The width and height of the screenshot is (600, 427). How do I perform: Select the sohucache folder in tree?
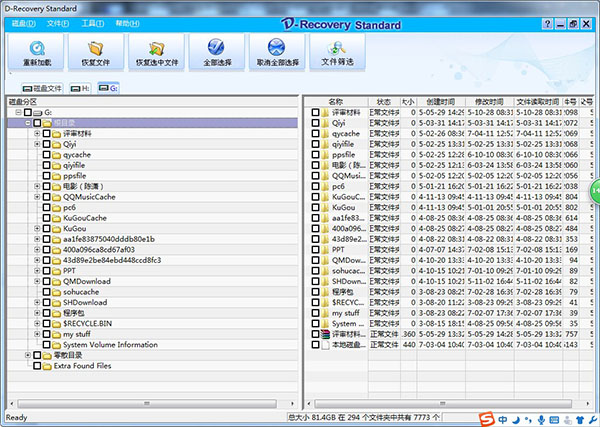(x=81, y=292)
